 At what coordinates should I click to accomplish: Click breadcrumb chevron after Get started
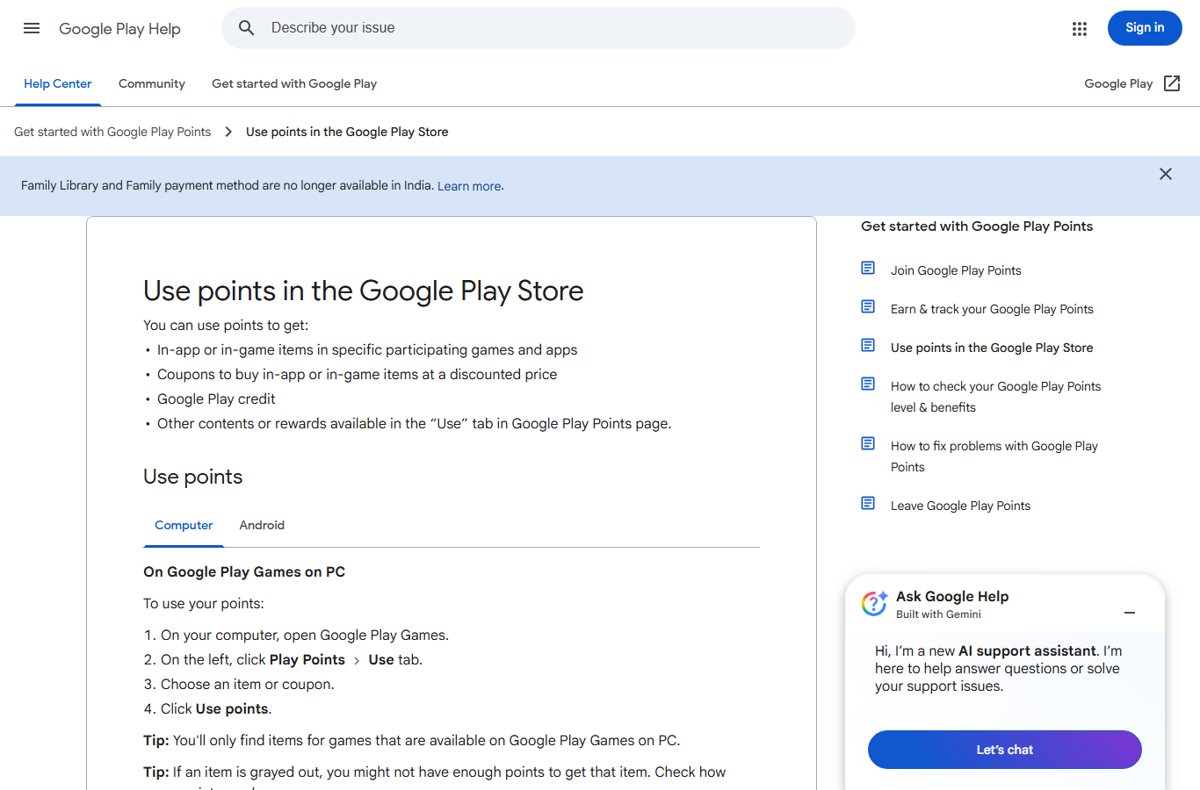(x=228, y=132)
